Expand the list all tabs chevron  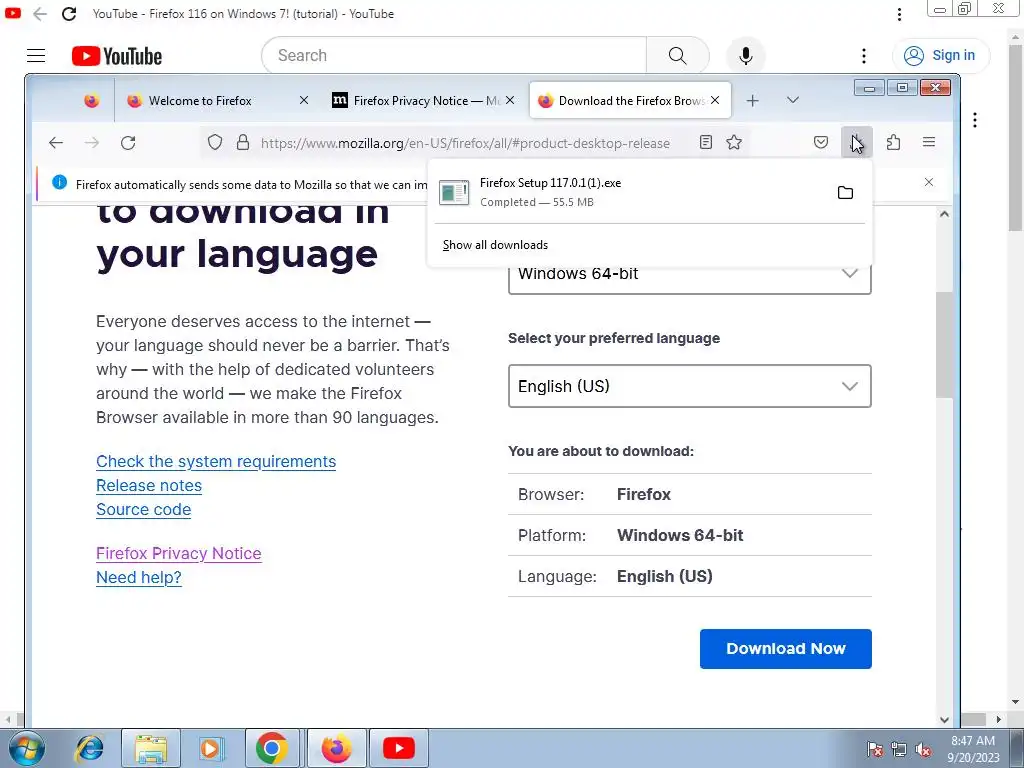point(793,100)
